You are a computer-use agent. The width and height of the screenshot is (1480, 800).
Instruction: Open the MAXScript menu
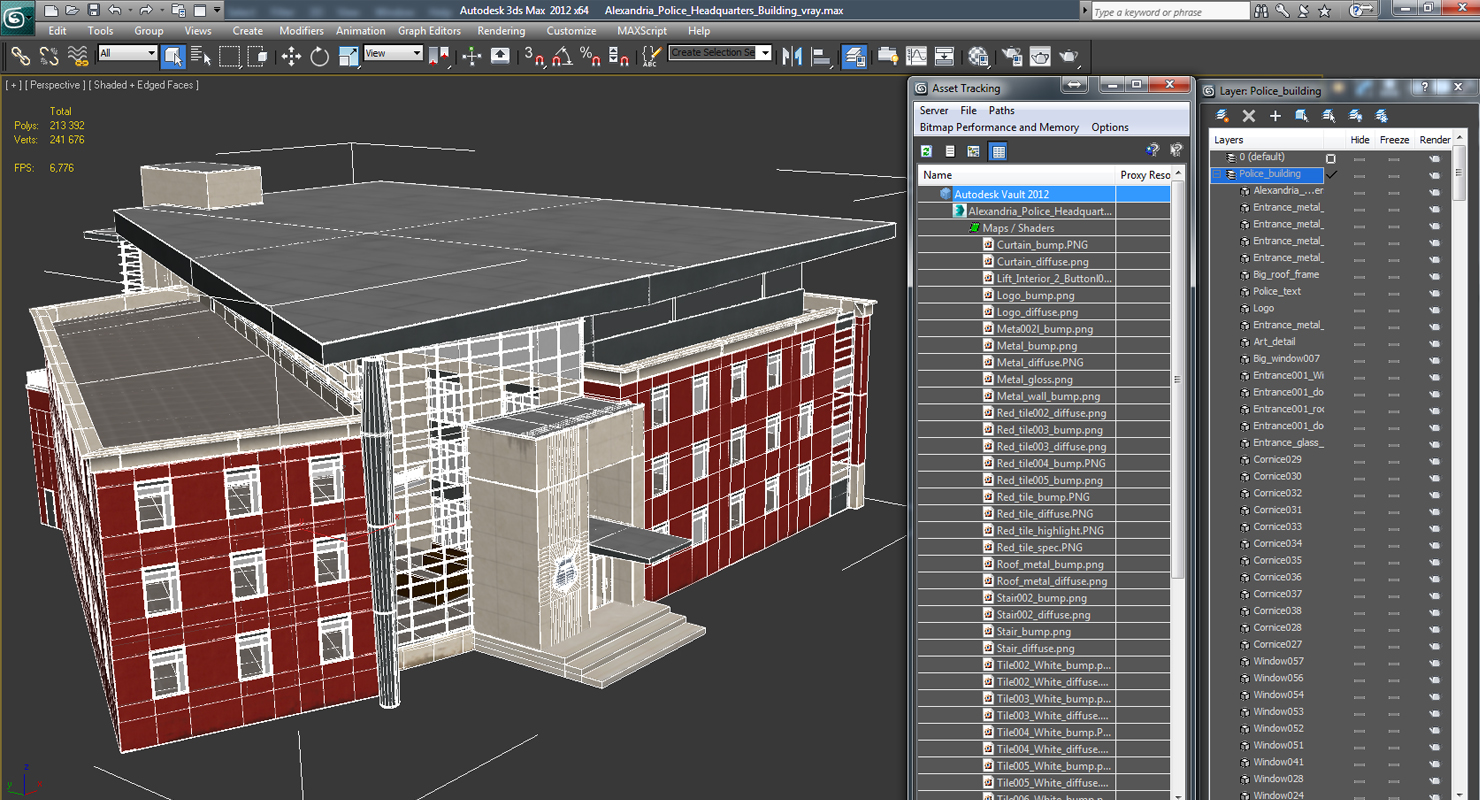pyautogui.click(x=641, y=31)
